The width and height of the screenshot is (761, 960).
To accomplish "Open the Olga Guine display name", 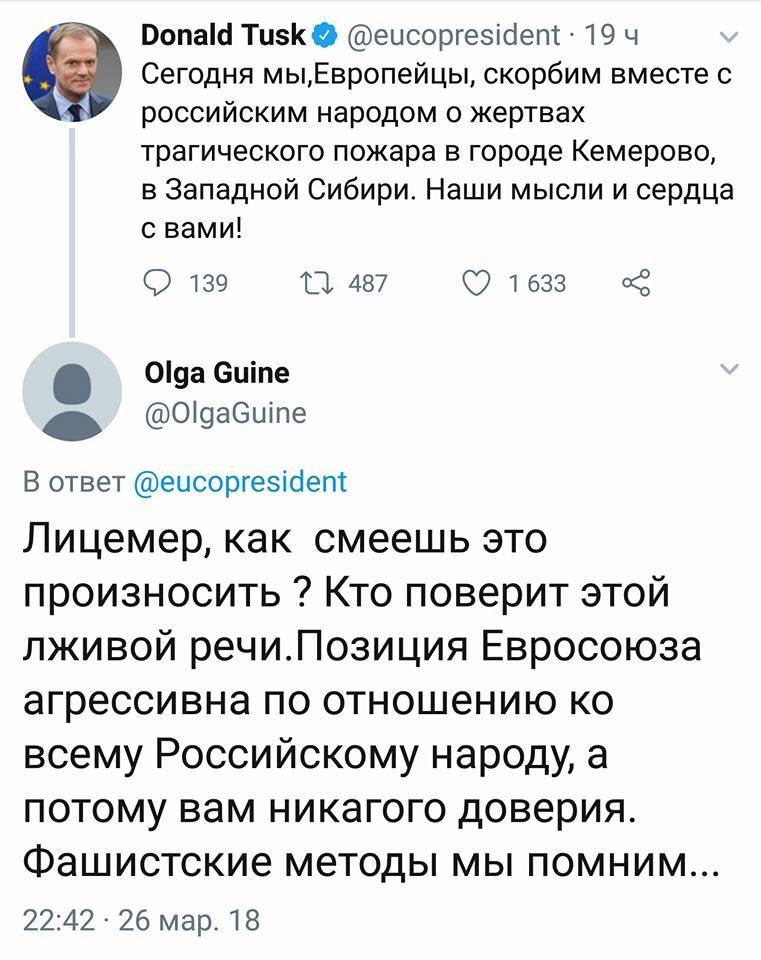I will (217, 373).
